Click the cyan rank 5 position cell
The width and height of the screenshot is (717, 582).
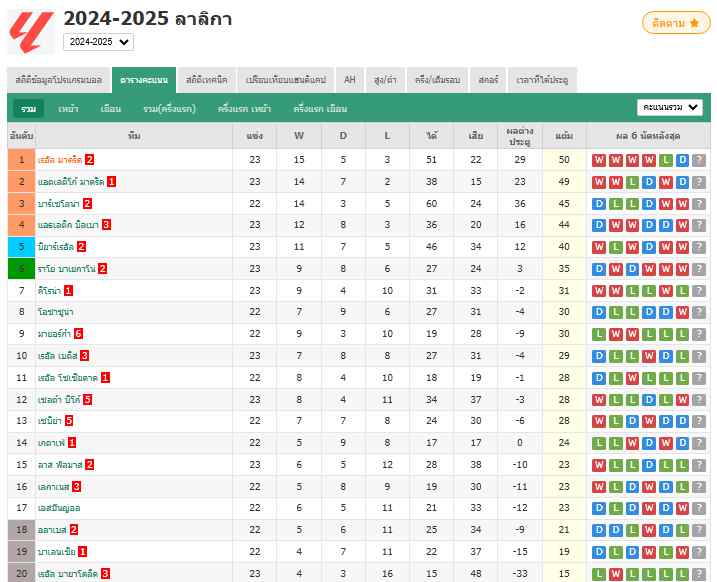pyautogui.click(x=21, y=247)
